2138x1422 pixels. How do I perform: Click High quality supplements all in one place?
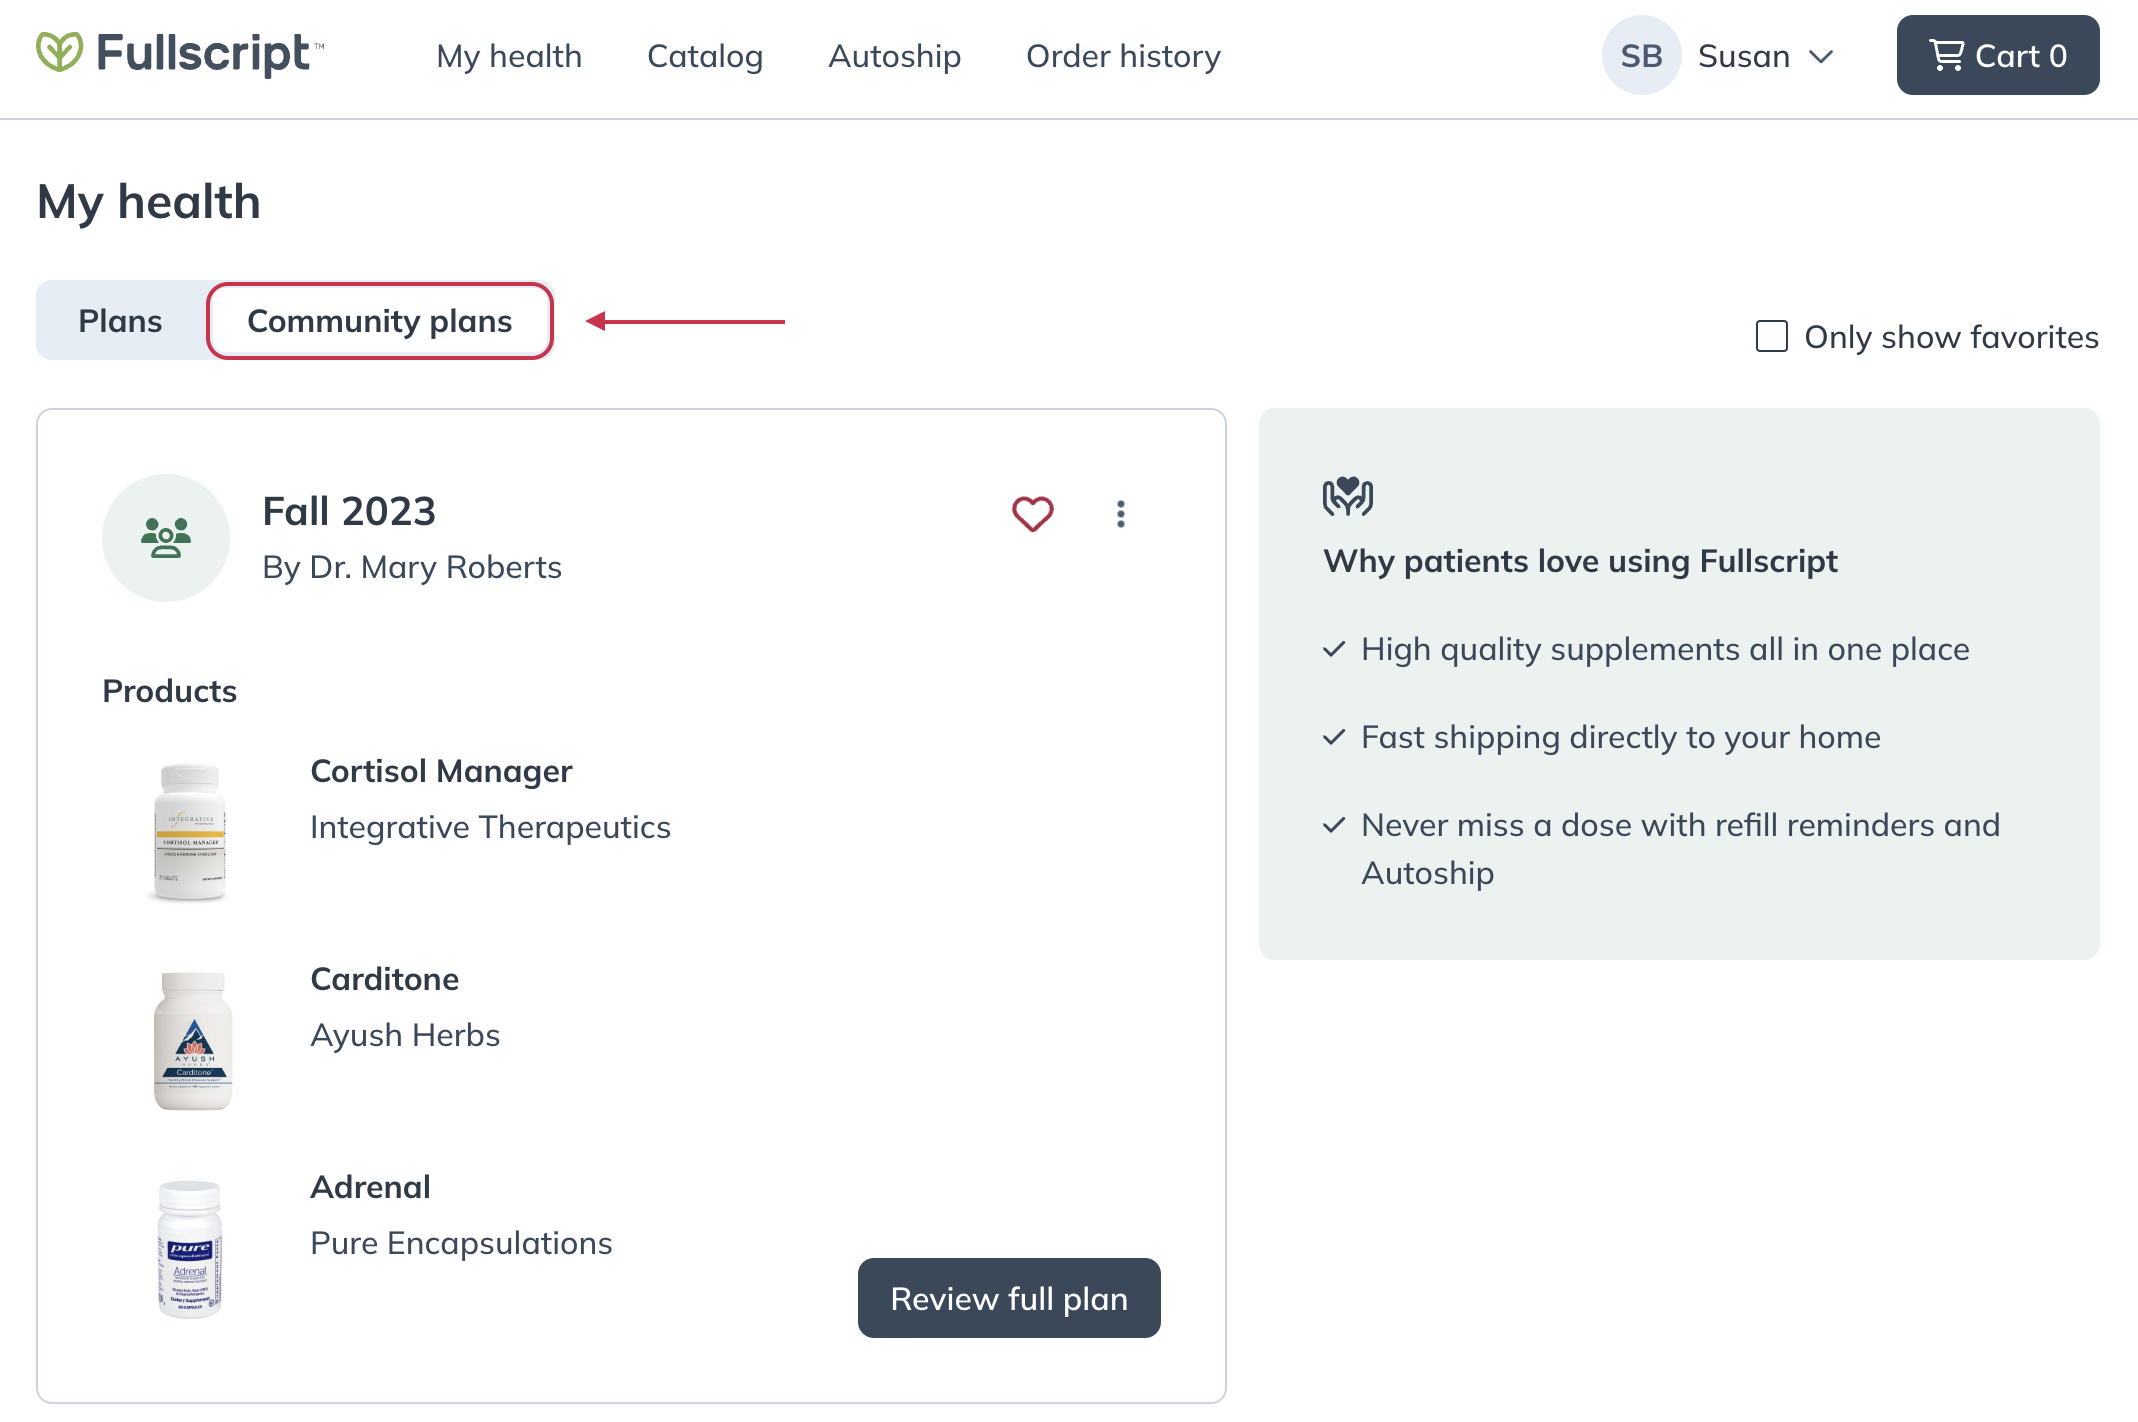pyautogui.click(x=1665, y=649)
